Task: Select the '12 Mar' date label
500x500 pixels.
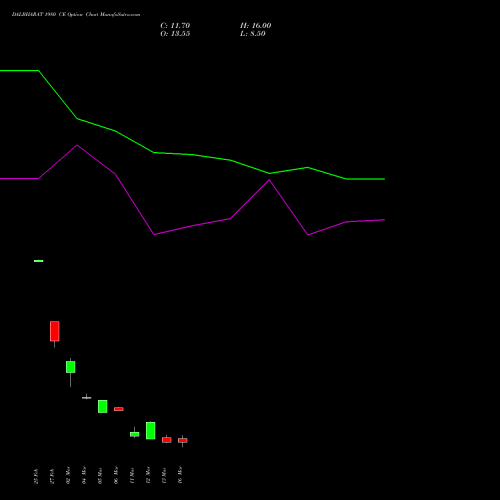Action: [148, 475]
